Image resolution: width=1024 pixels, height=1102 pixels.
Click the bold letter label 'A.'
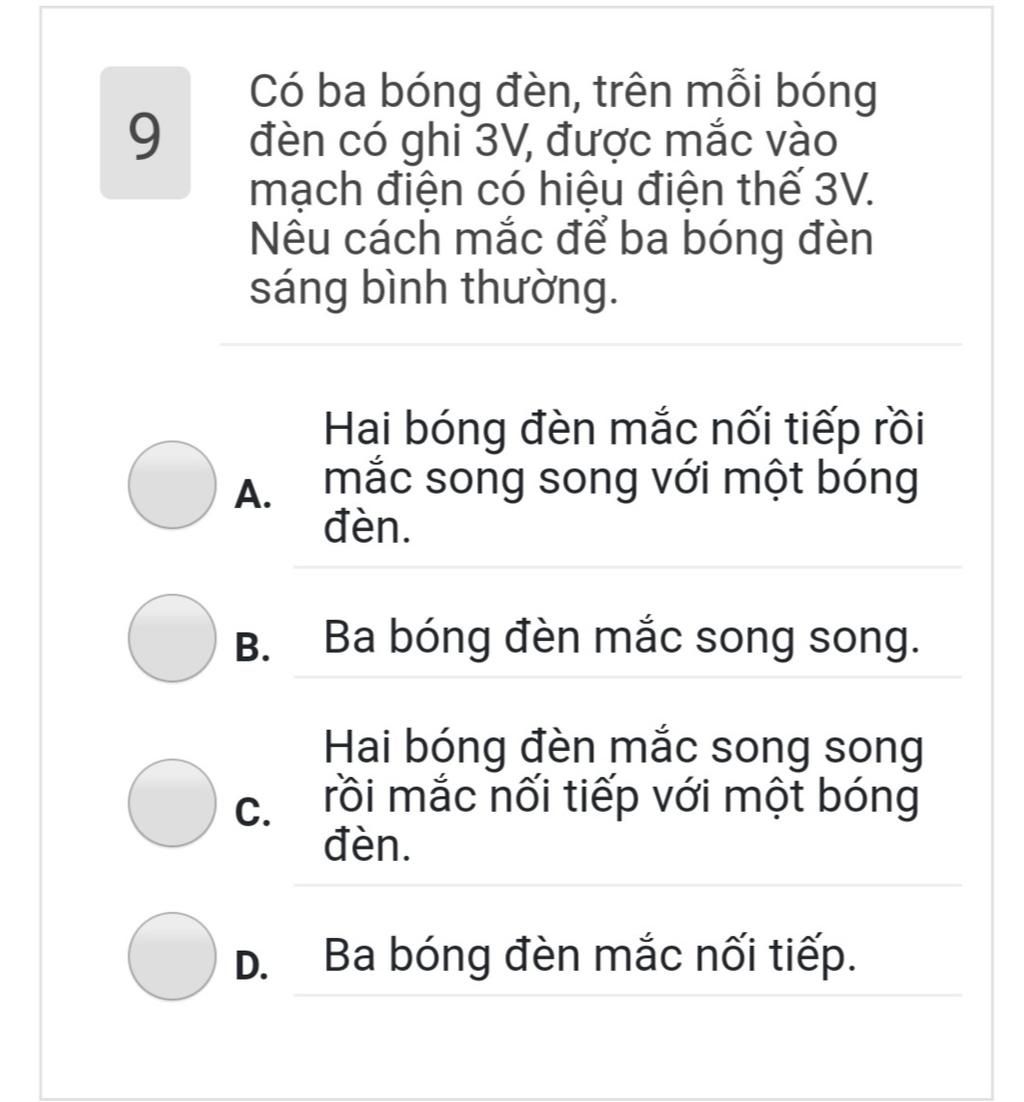(253, 495)
